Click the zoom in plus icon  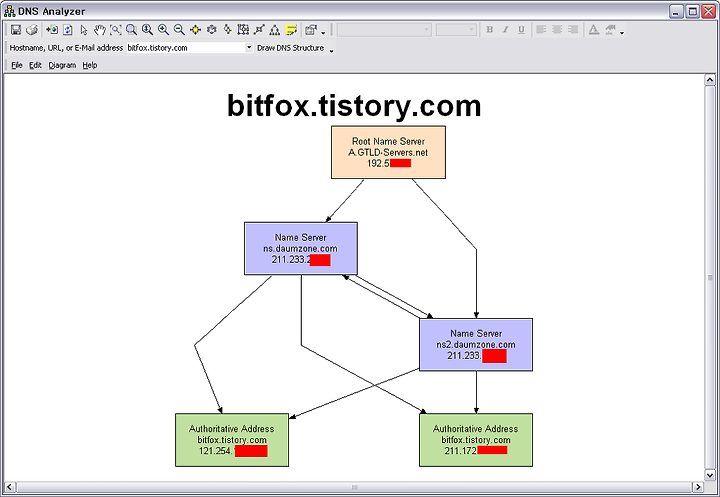click(163, 30)
